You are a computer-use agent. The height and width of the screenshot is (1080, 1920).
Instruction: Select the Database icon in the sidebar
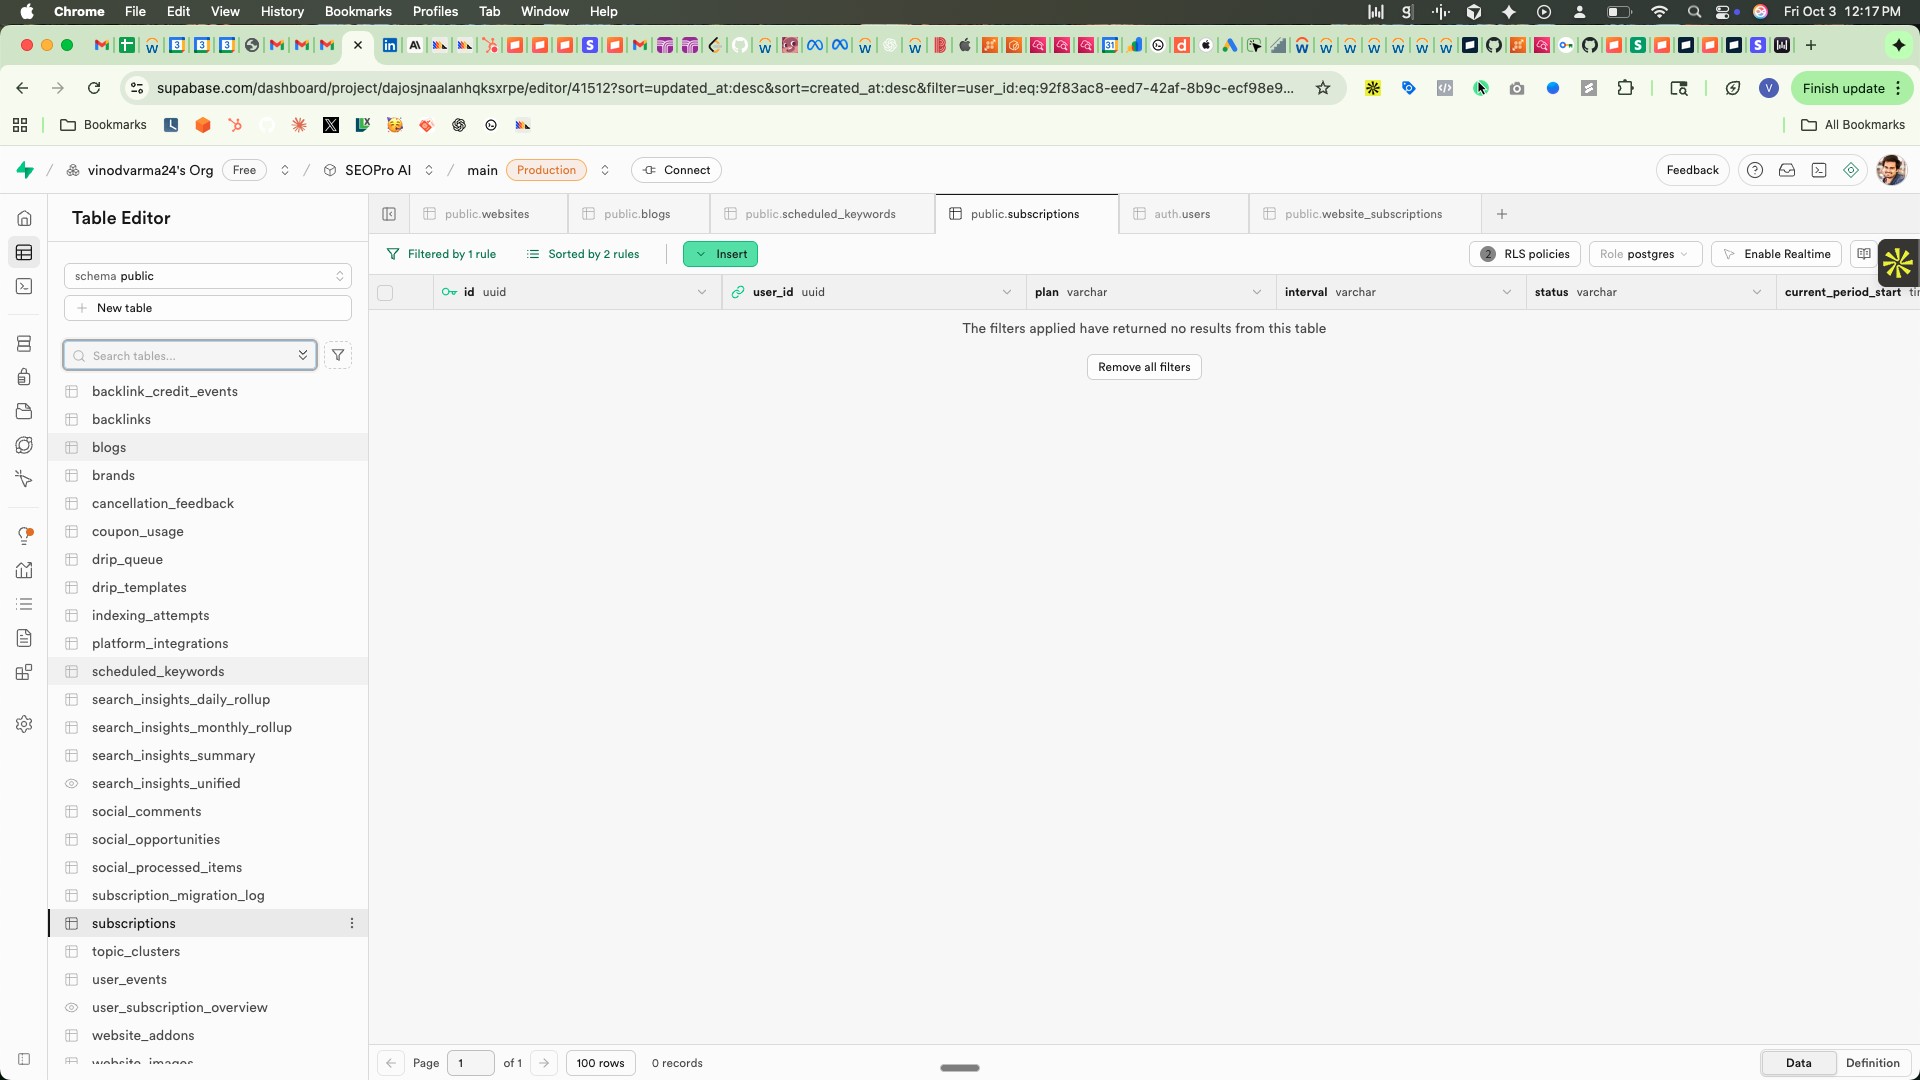pyautogui.click(x=24, y=343)
